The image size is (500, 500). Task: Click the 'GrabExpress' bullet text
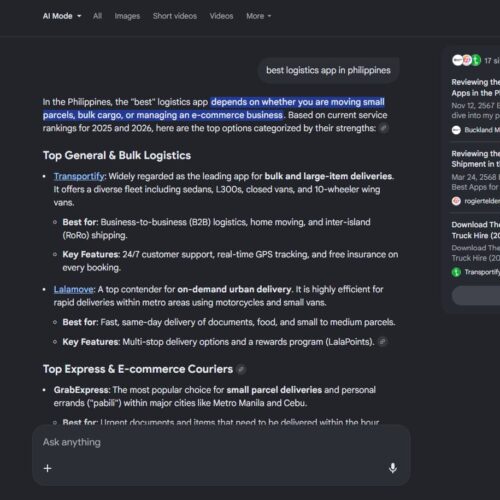[81, 390]
